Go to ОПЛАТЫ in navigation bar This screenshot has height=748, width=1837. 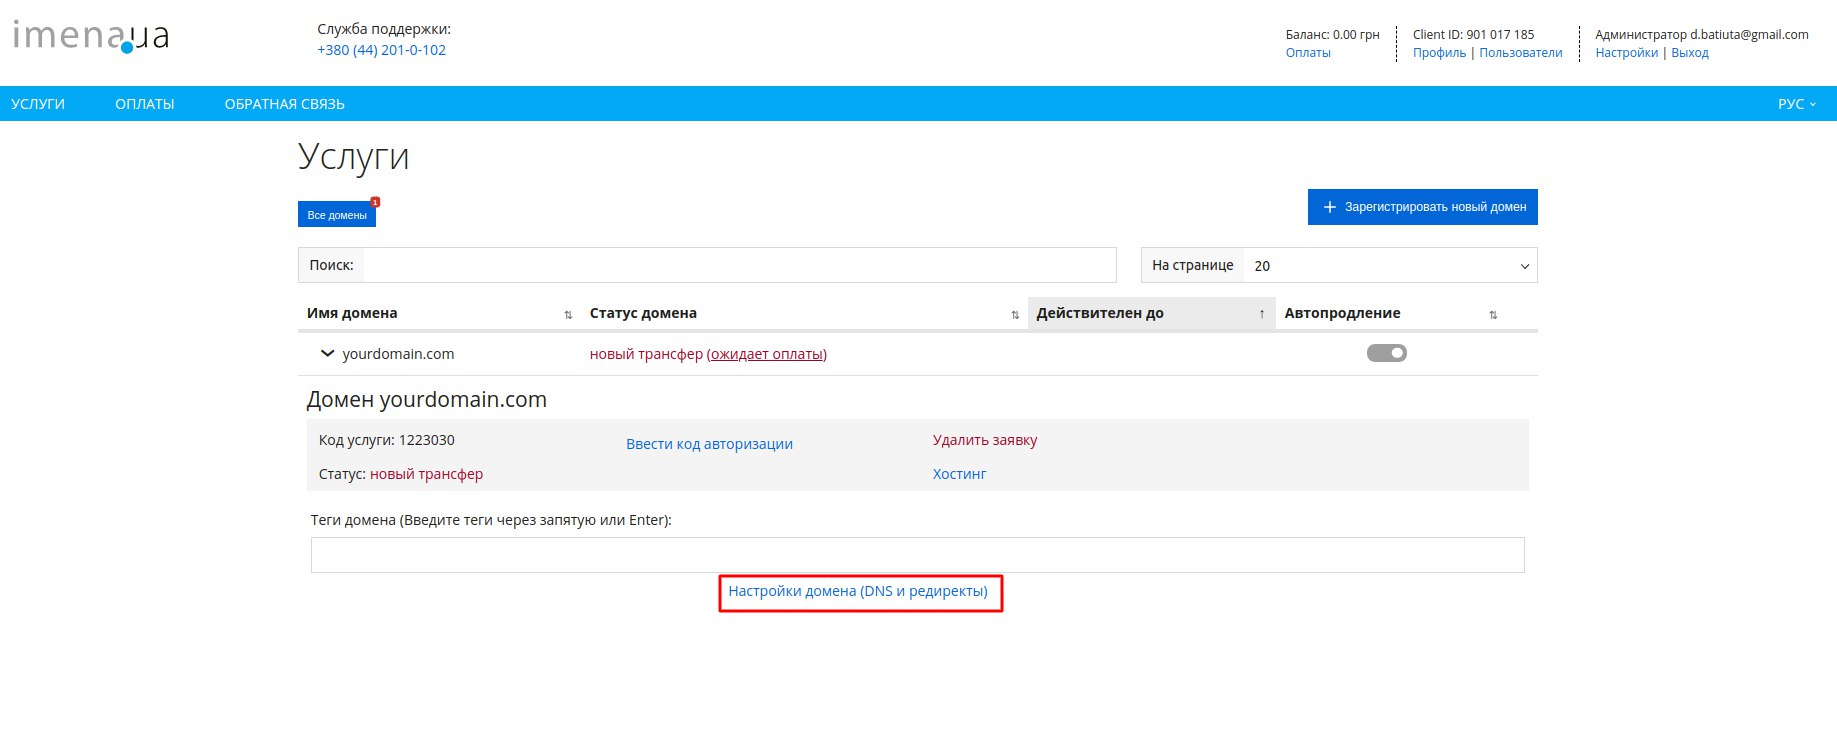(145, 104)
